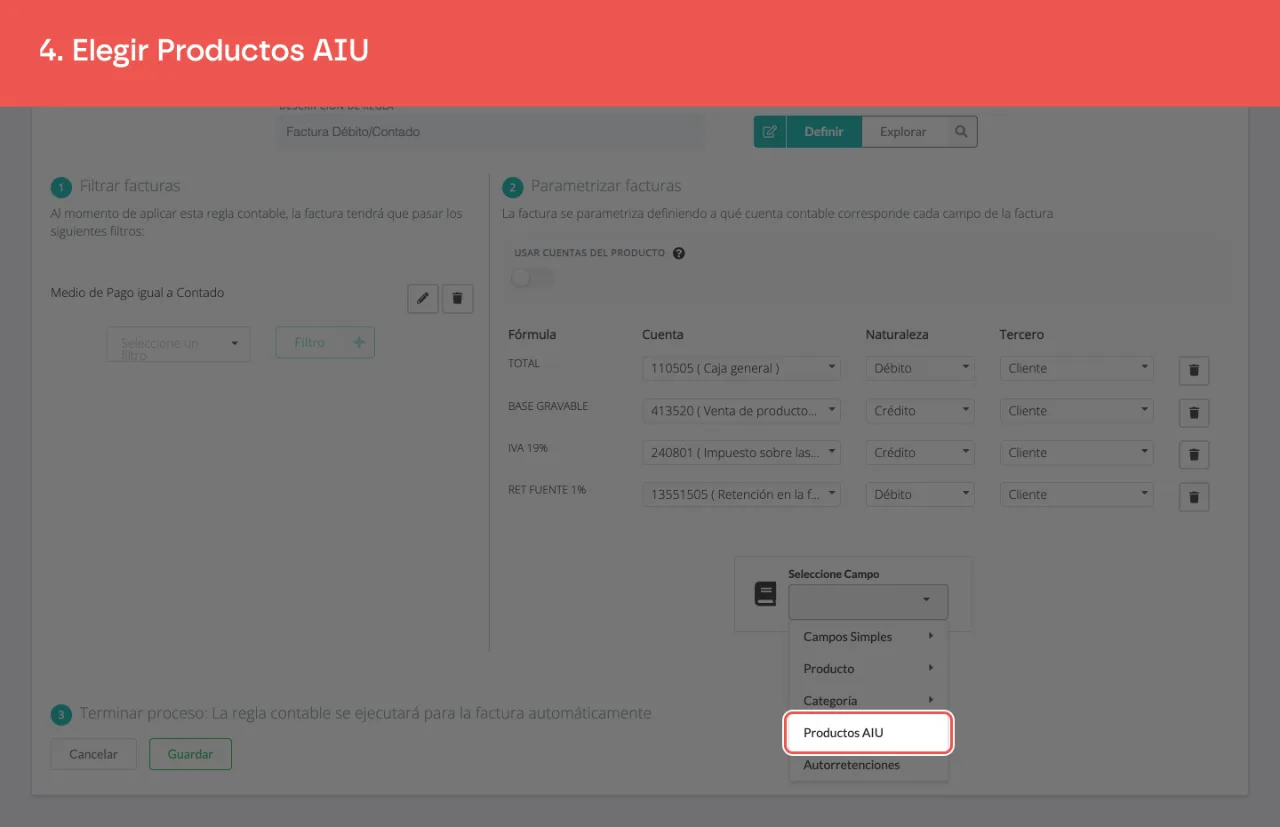
Task: Delete the RET FUENTE 1% row trash icon
Action: pos(1194,496)
